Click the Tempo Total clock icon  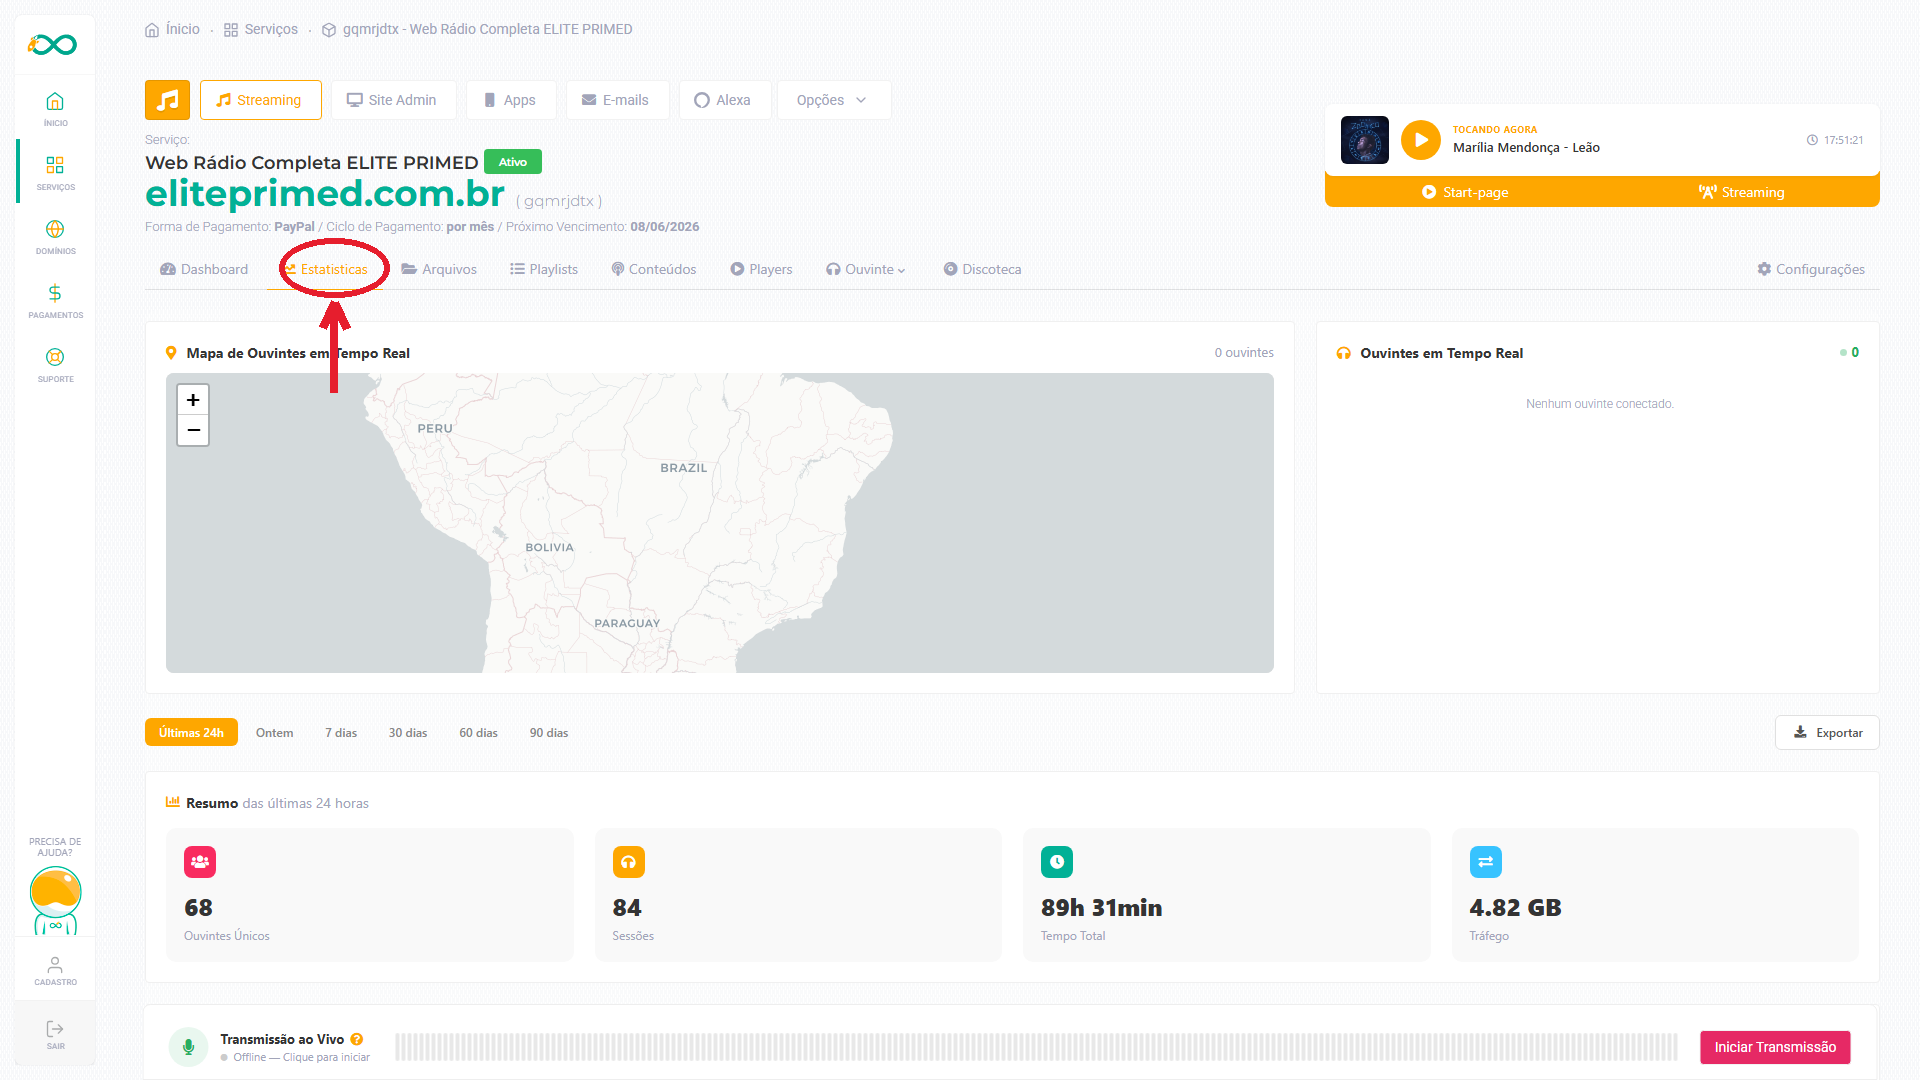coord(1057,861)
